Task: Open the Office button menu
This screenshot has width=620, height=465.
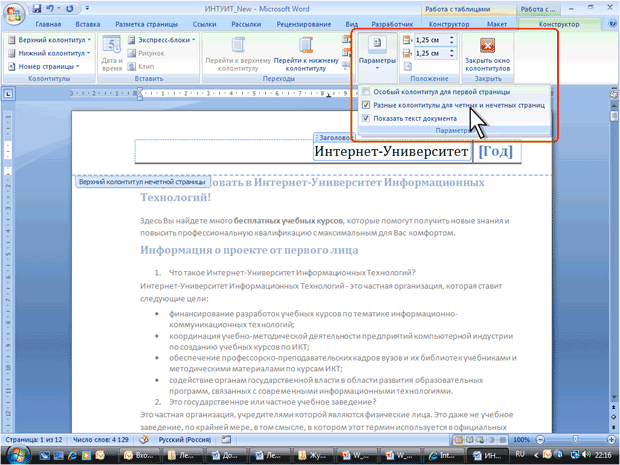Action: pyautogui.click(x=14, y=14)
